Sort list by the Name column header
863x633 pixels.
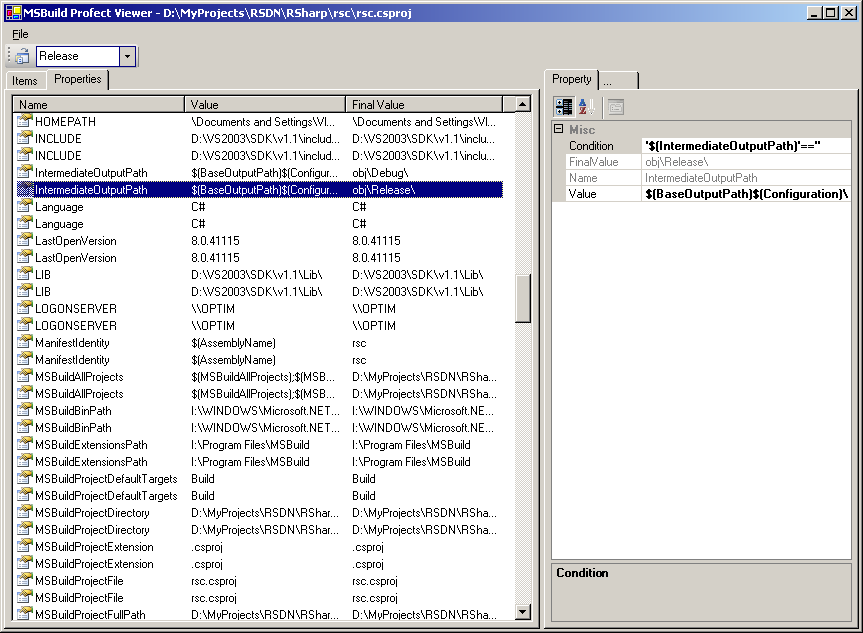(x=98, y=104)
